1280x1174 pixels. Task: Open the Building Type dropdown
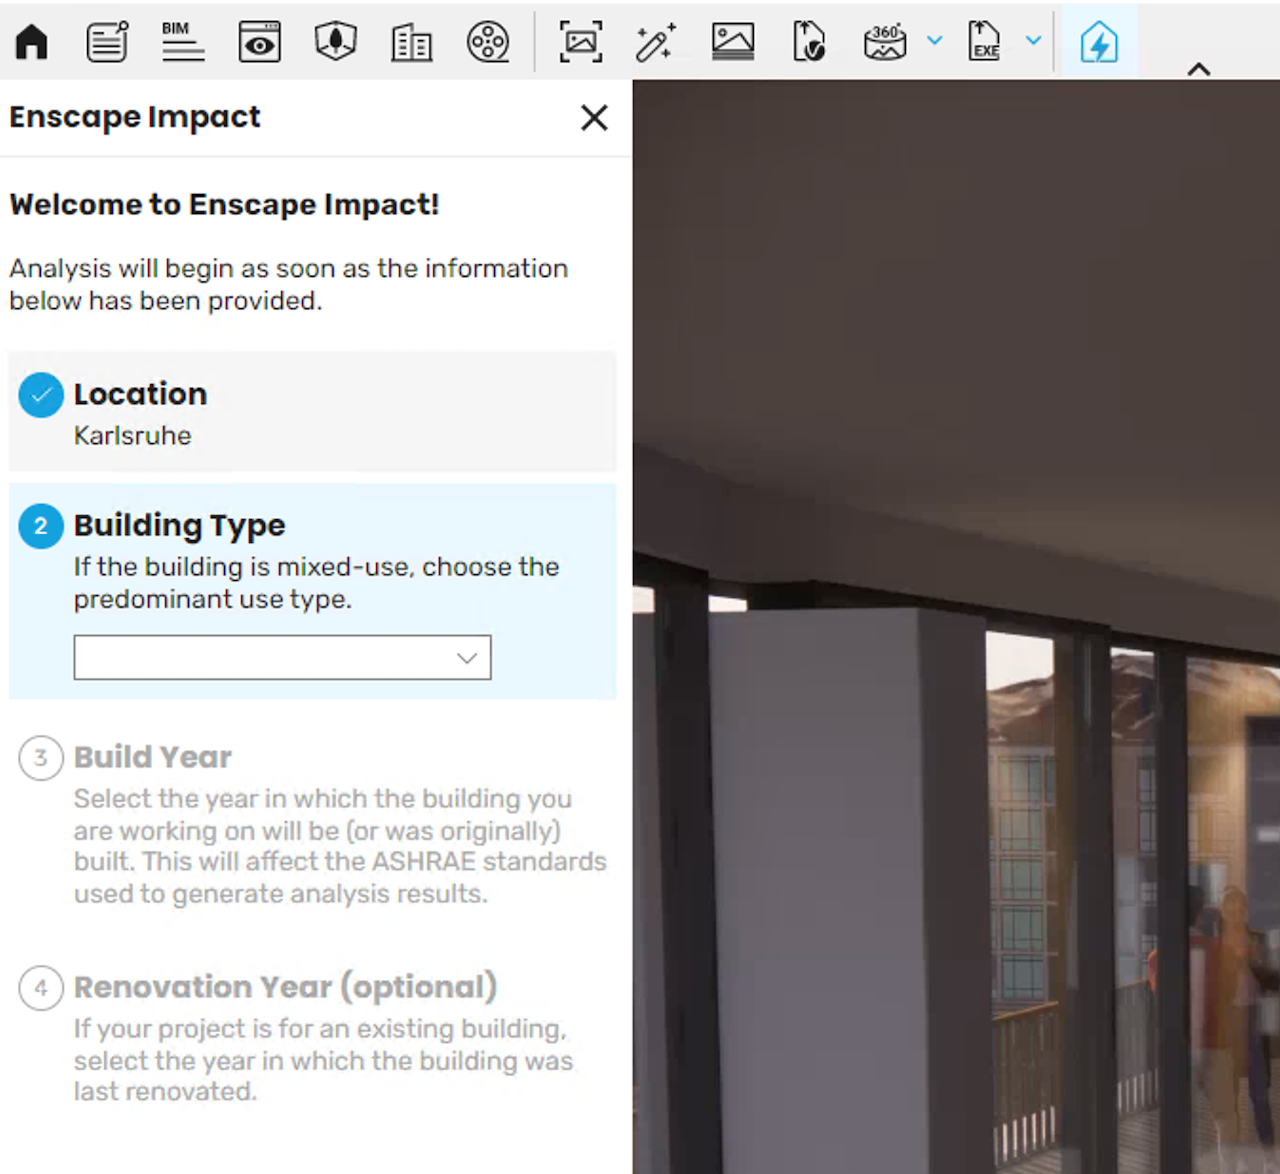282,658
